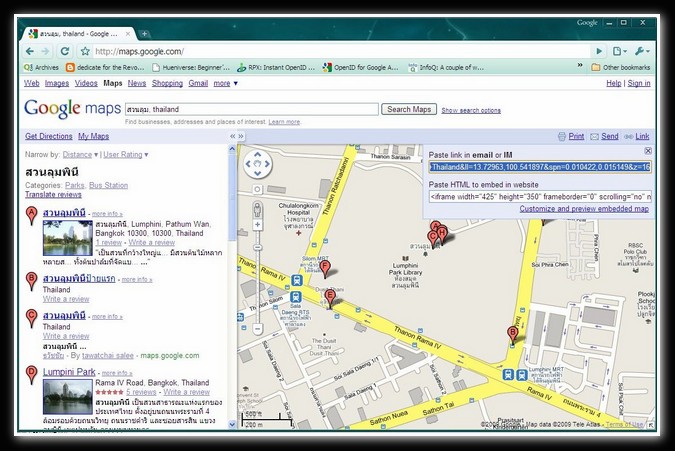Image resolution: width=675 pixels, height=451 pixels.
Task: Open the Hueniverse Beginner's bookmark
Action: tap(191, 68)
